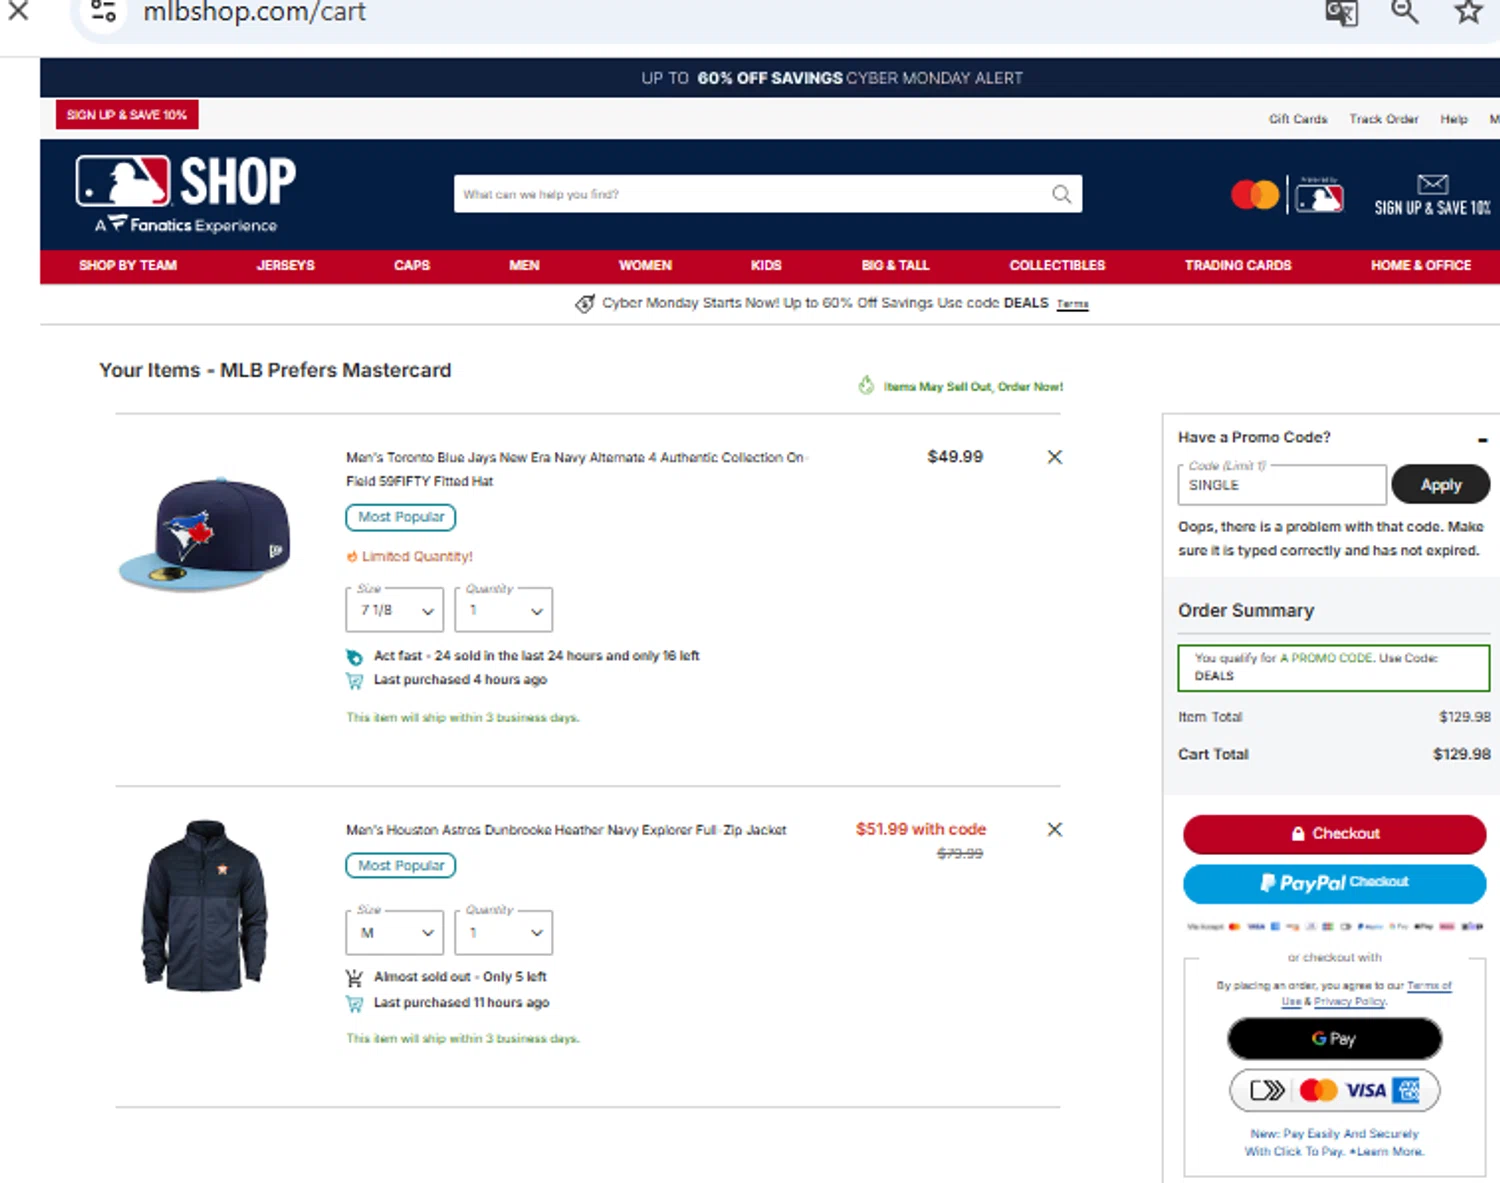The height and width of the screenshot is (1183, 1500).
Task: Remove the Astros jacket with X
Action: click(x=1054, y=829)
